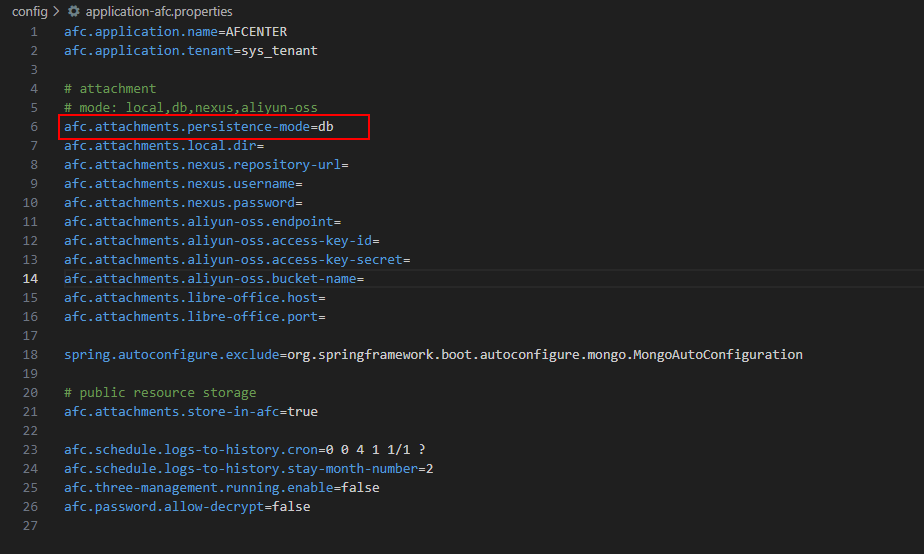The height and width of the screenshot is (554, 924).
Task: Click the store-in-afc=true line
Action: (x=191, y=412)
